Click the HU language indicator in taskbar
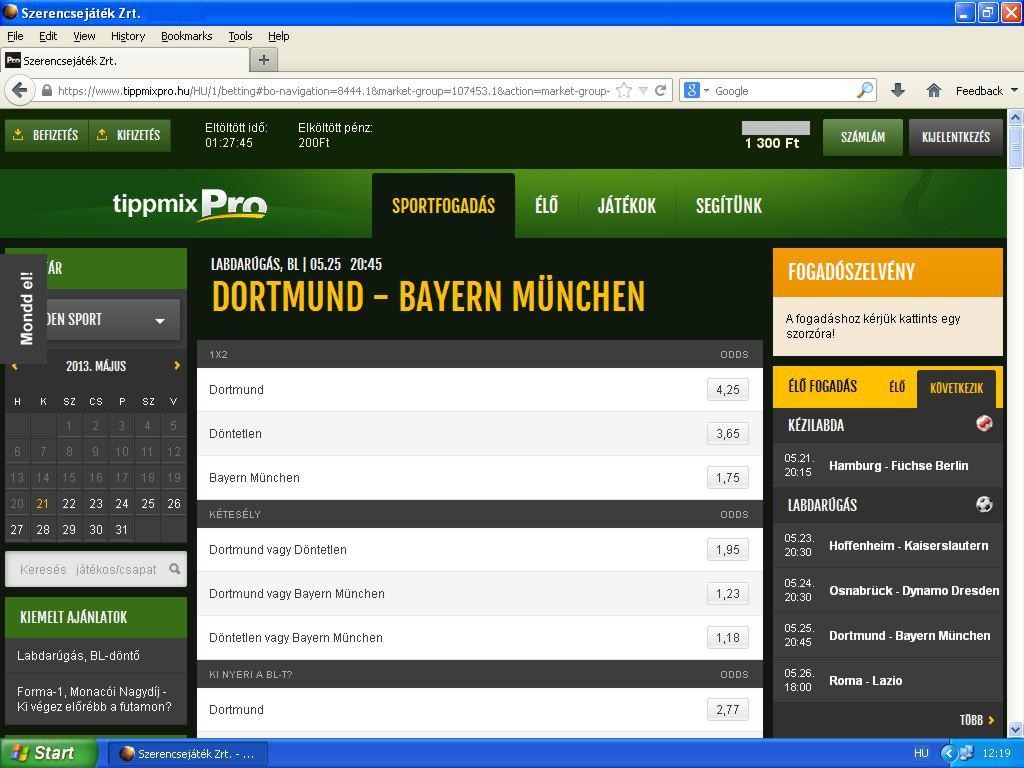This screenshot has height=768, width=1024. (x=921, y=753)
